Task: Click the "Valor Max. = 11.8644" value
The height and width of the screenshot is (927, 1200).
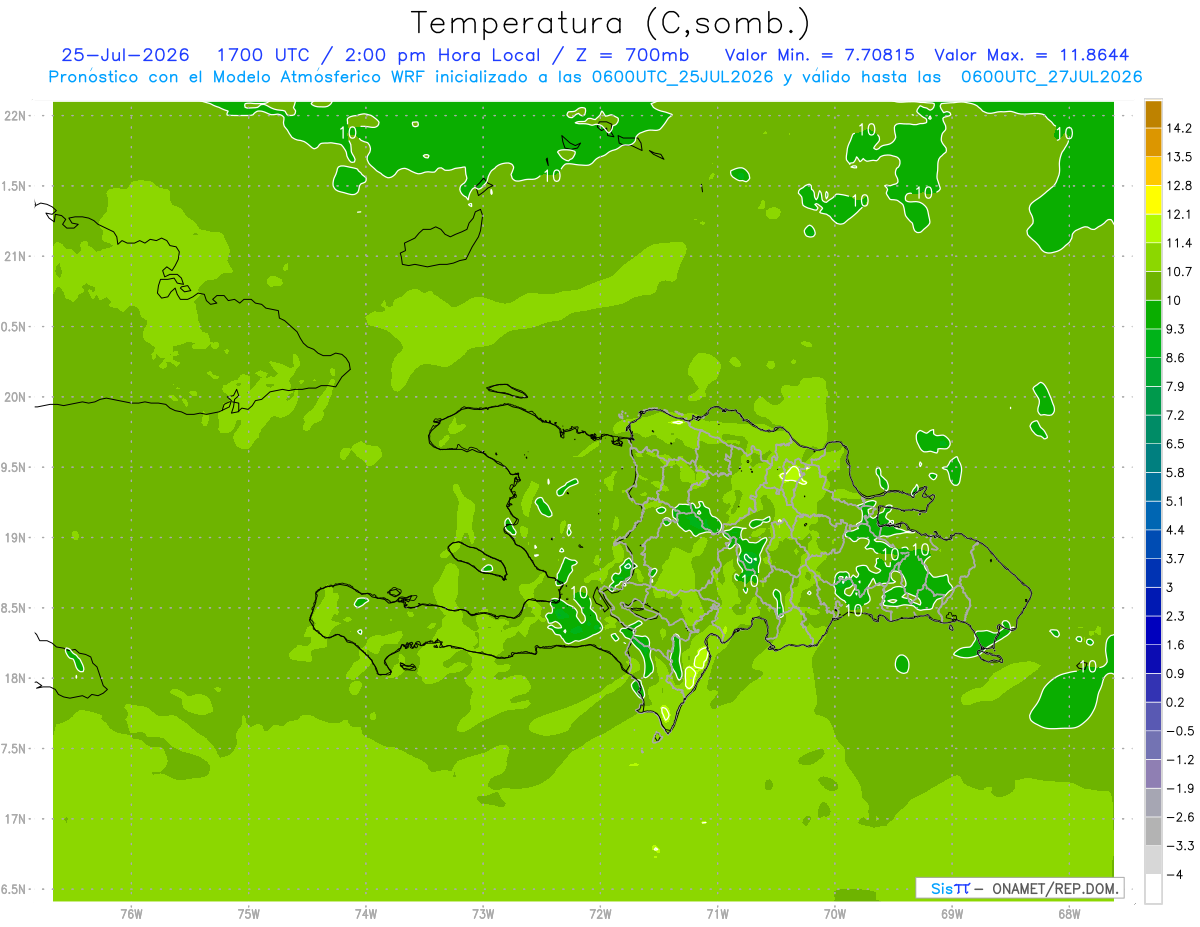Action: 1032,54
